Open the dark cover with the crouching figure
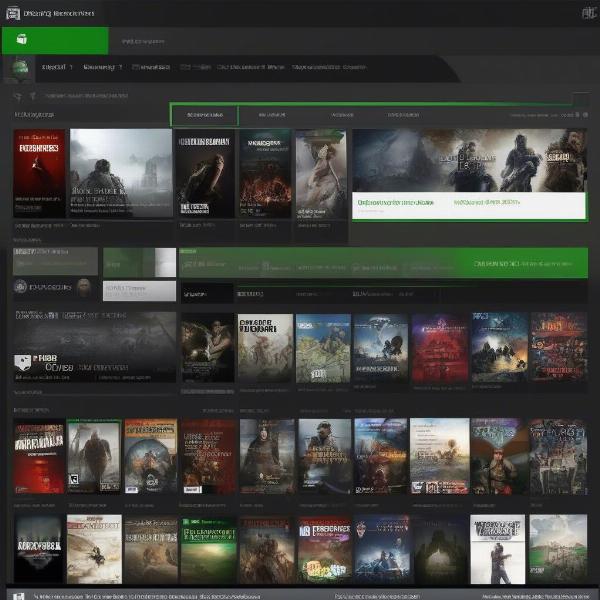600x600 pixels. (205, 173)
